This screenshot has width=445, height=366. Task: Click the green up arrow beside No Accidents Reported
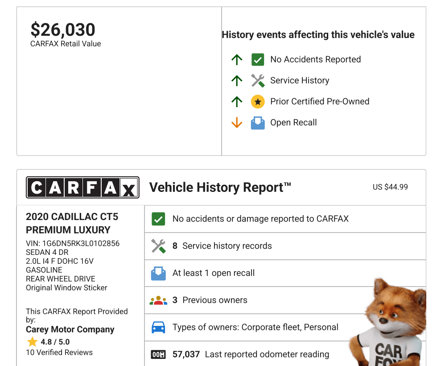pos(237,59)
